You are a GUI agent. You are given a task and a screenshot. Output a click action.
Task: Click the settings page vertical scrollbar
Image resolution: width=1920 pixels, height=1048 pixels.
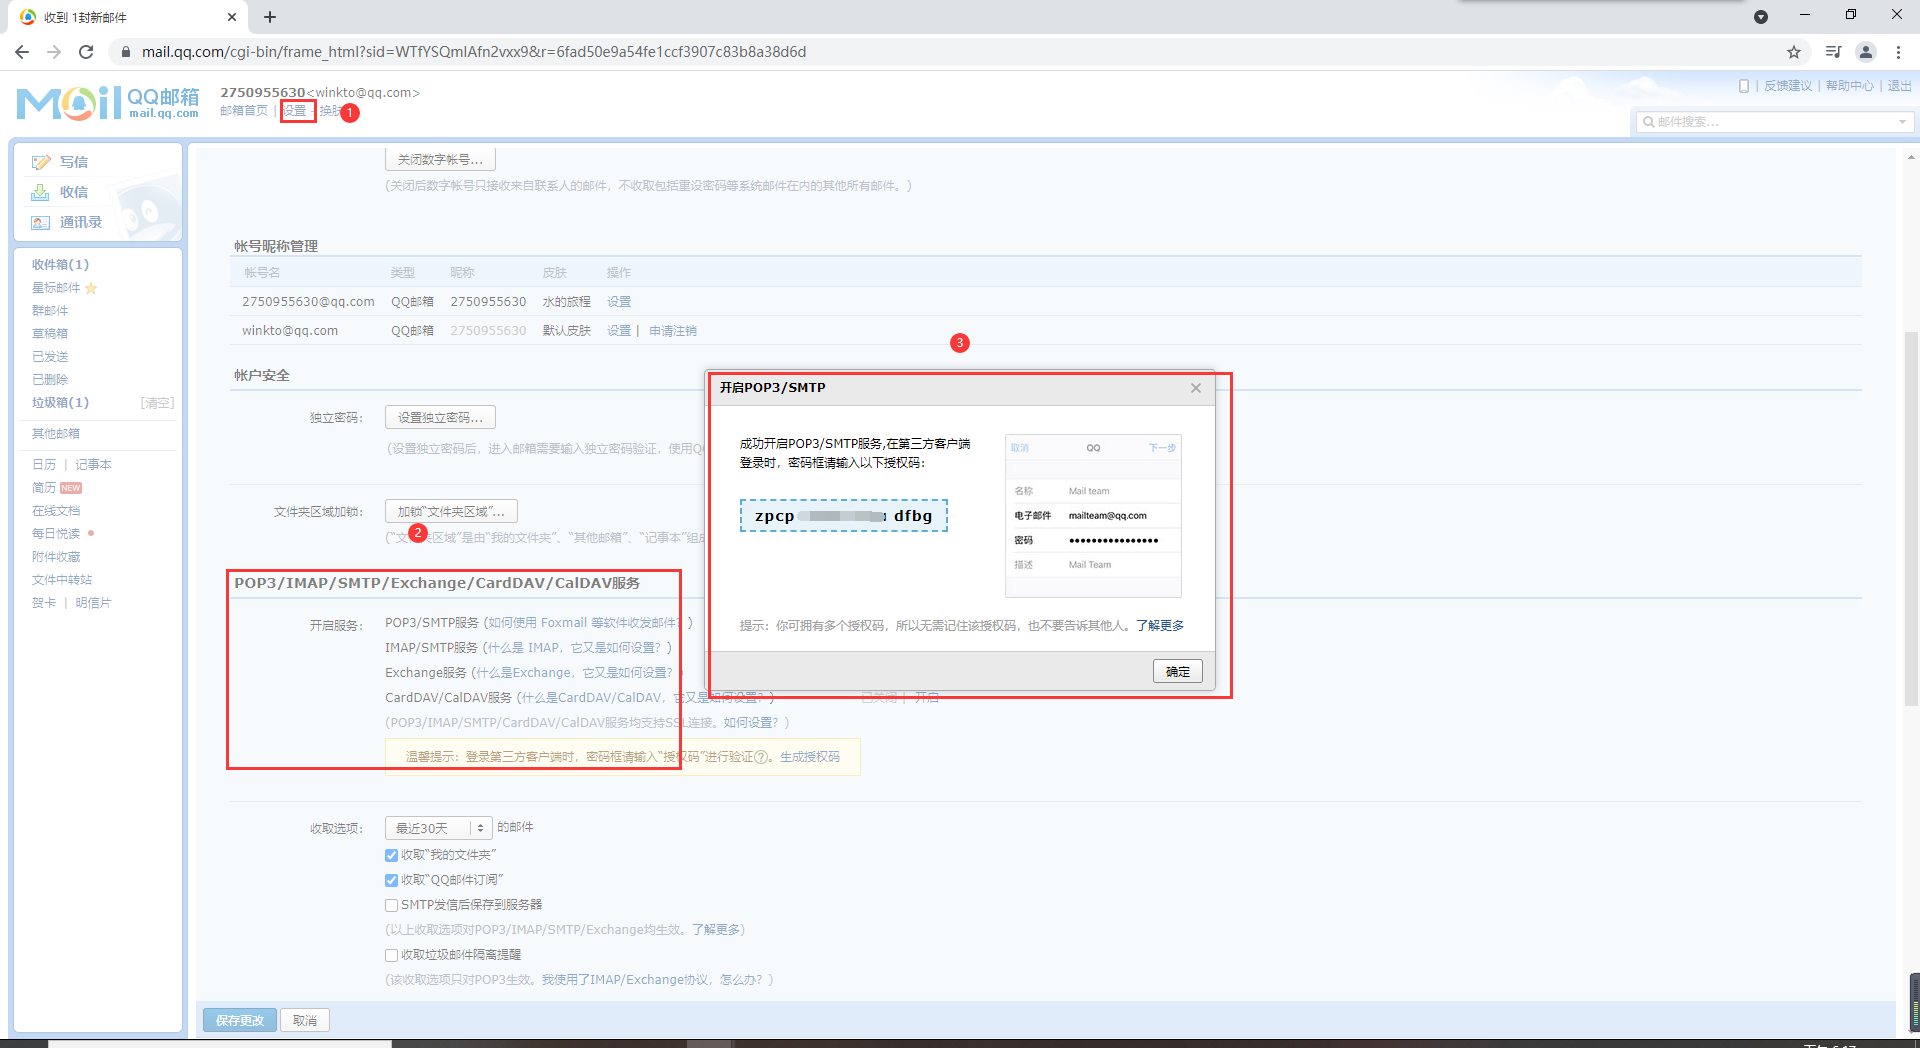tap(1911, 520)
